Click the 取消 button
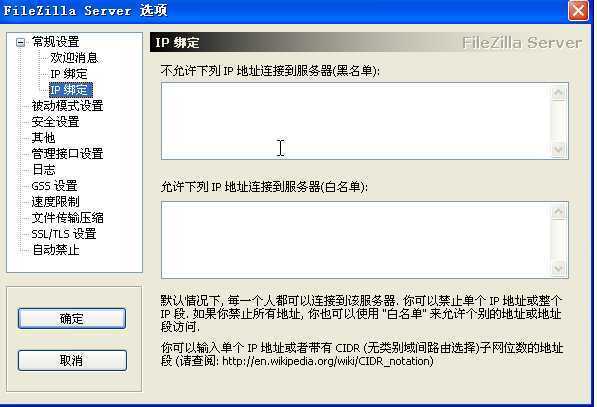The width and height of the screenshot is (597, 407). click(72, 360)
